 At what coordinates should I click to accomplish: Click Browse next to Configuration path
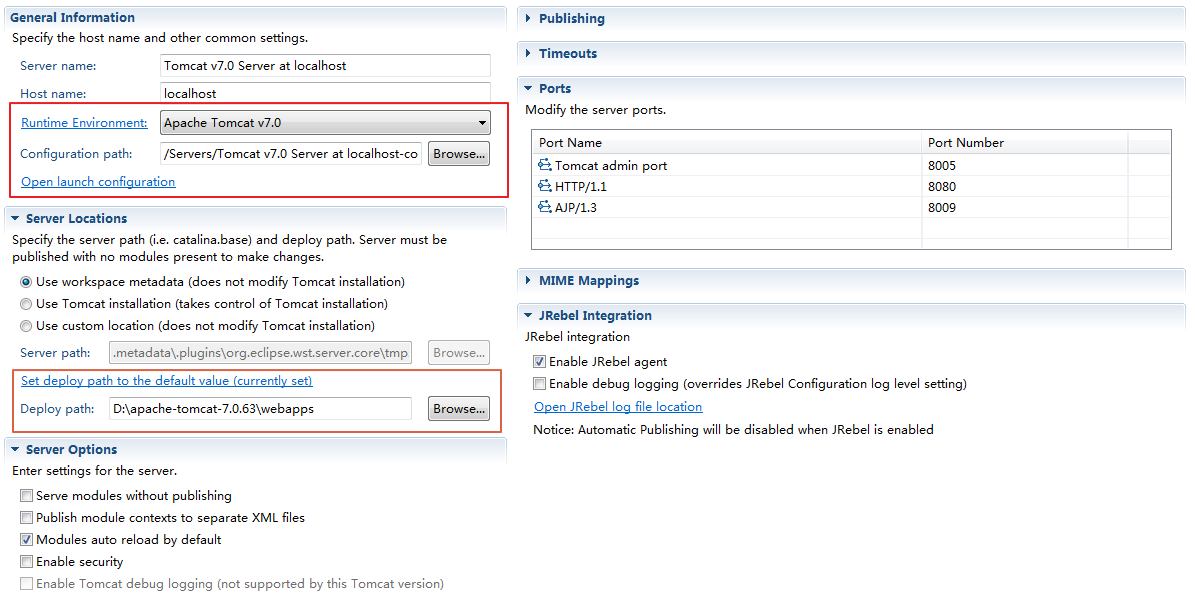pyautogui.click(x=459, y=153)
